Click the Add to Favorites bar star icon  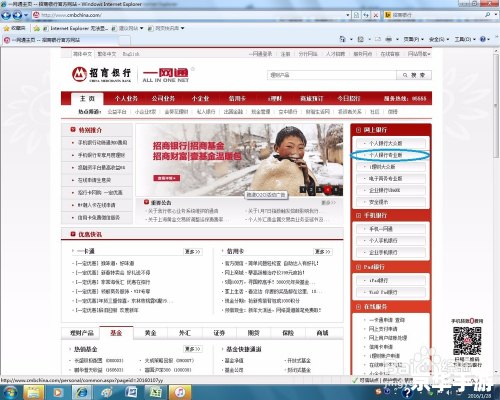click(37, 28)
